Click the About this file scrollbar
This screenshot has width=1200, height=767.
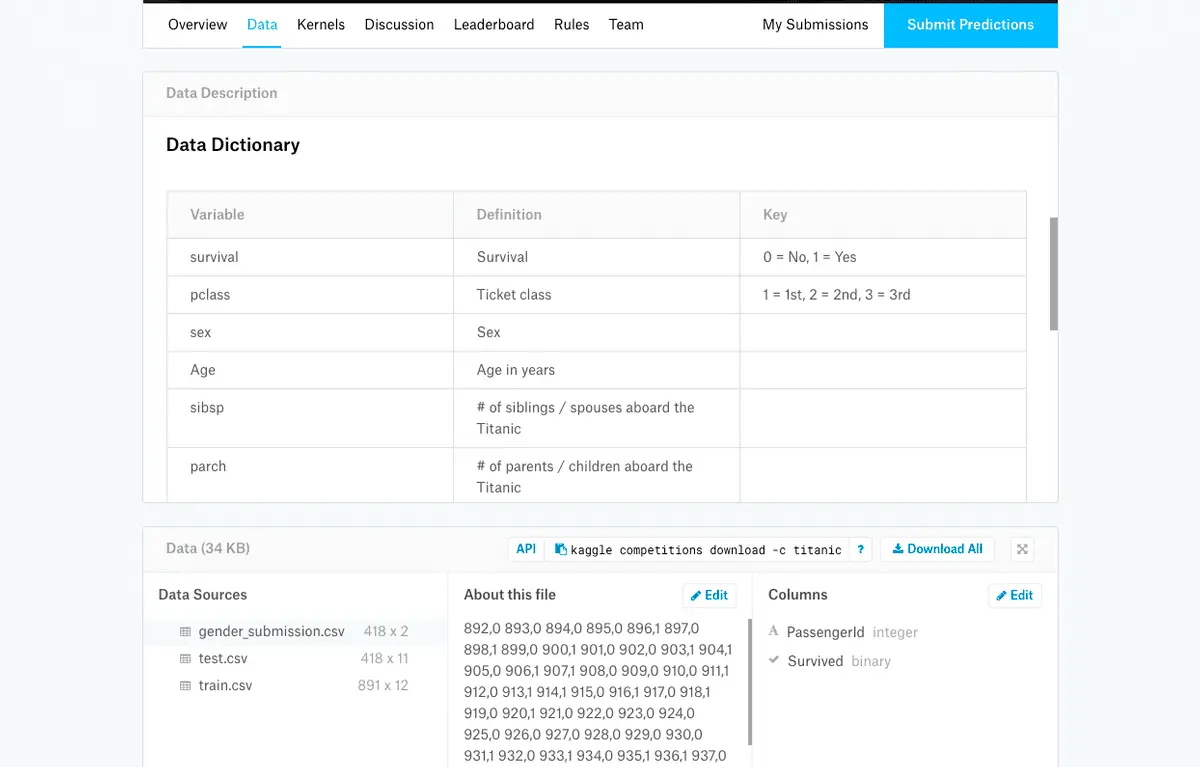(x=750, y=683)
